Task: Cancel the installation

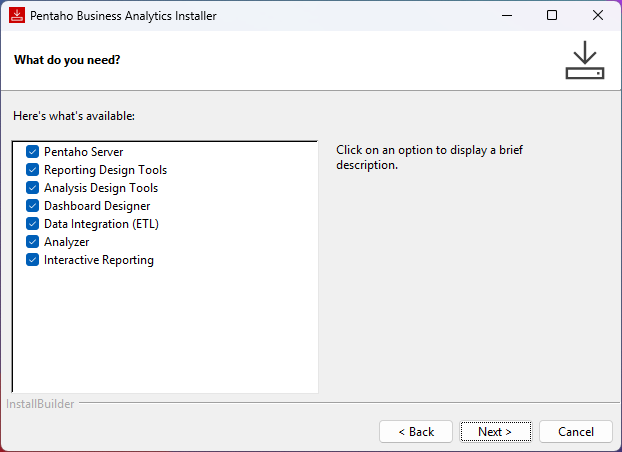Action: 575,432
